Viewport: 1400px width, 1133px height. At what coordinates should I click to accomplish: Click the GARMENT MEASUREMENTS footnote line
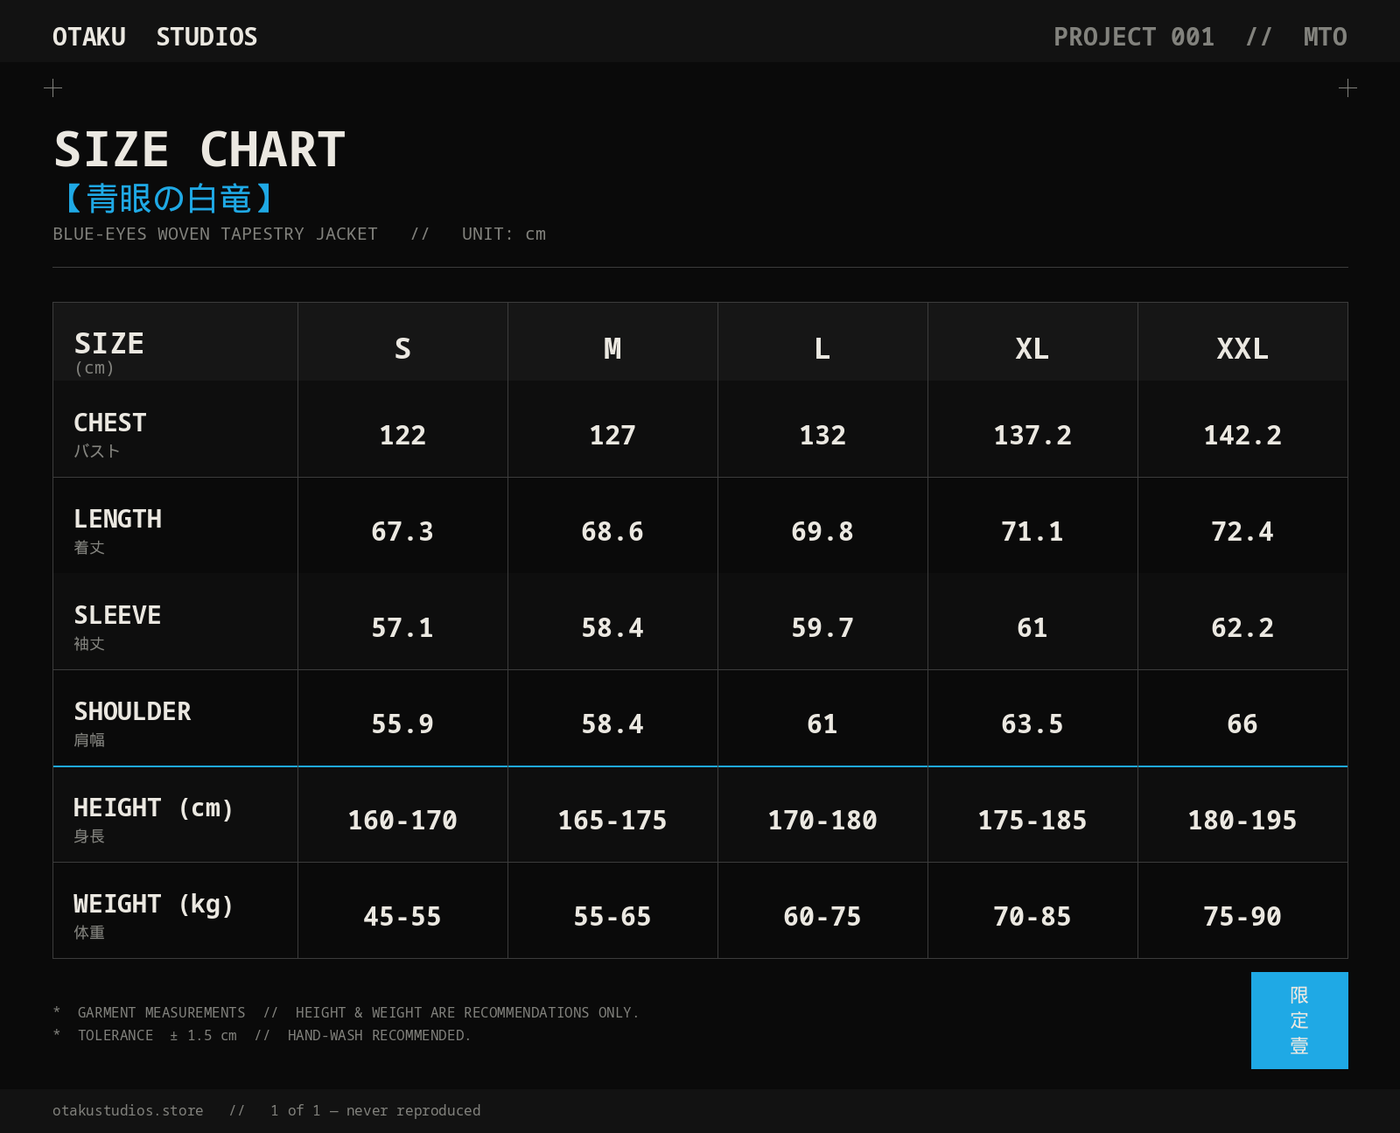point(346,1012)
